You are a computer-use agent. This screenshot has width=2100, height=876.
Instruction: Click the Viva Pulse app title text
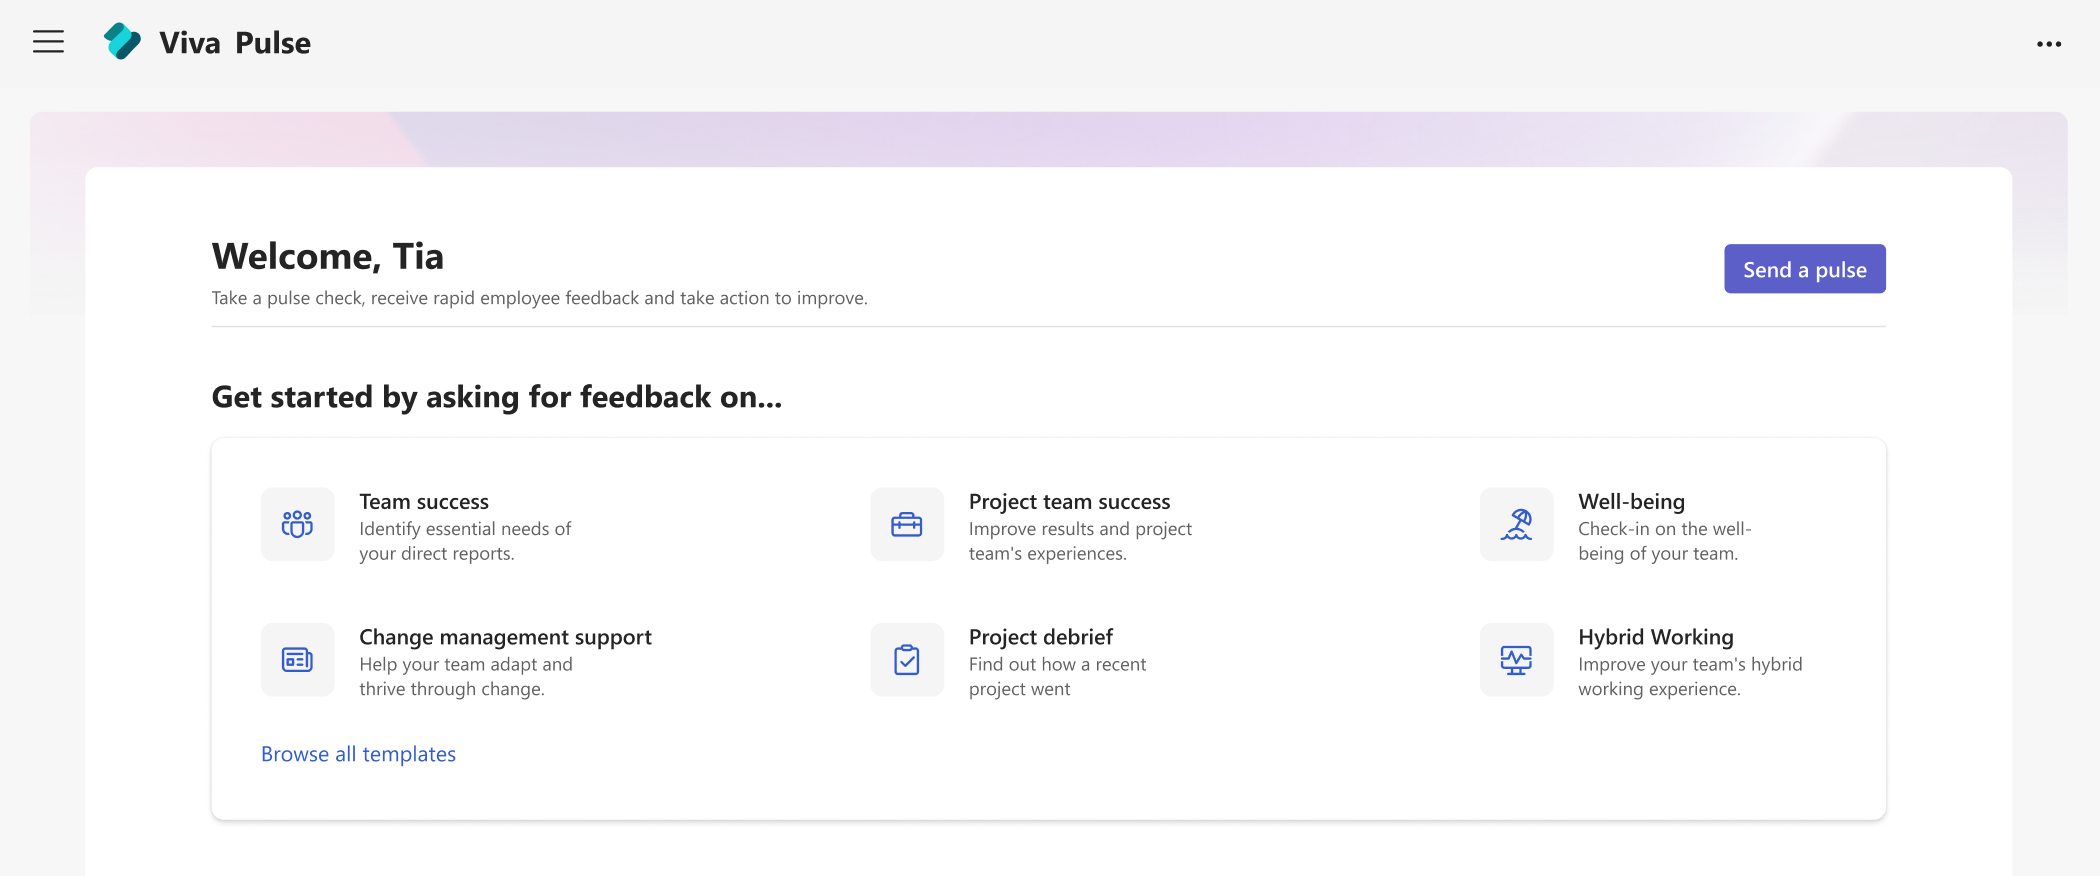click(x=235, y=43)
